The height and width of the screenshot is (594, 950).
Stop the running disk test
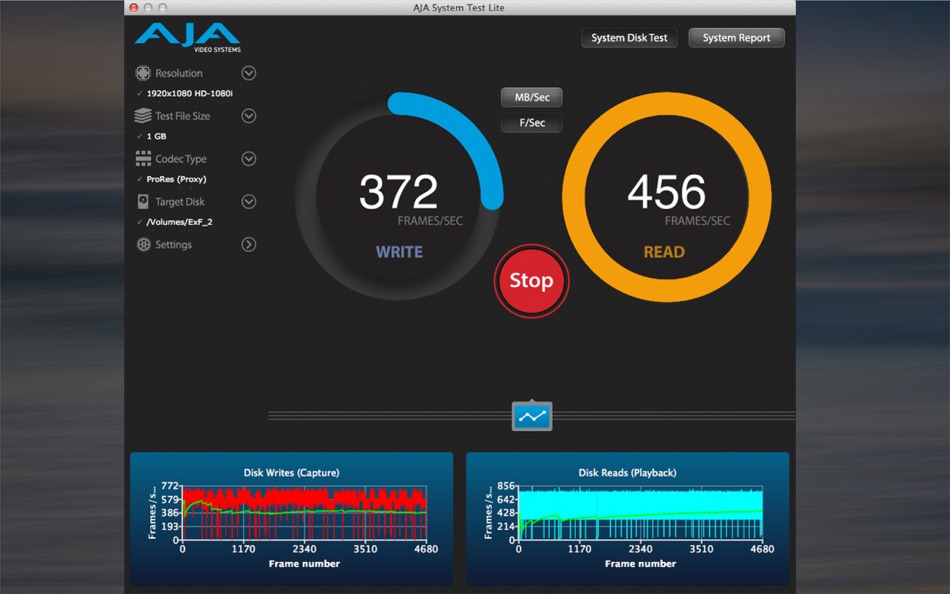[531, 281]
